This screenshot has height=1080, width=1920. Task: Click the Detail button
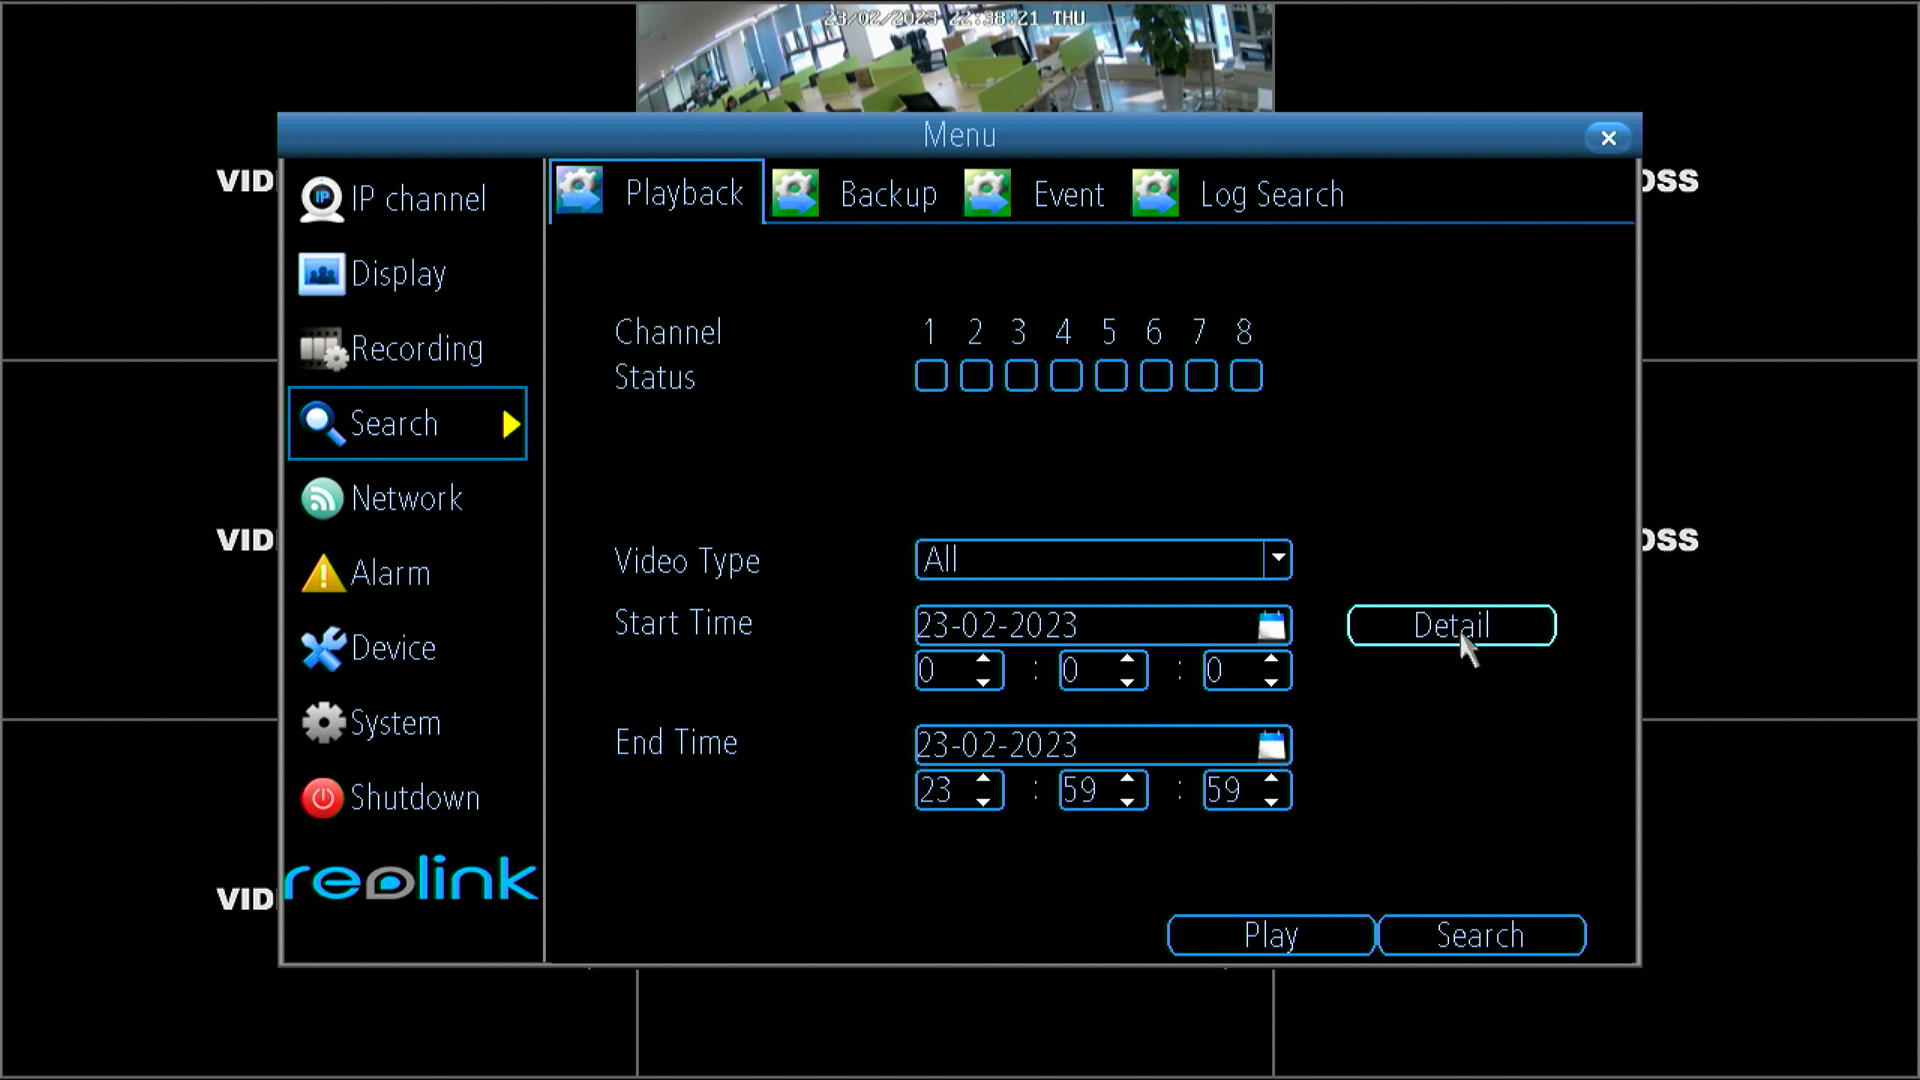pyautogui.click(x=1451, y=625)
